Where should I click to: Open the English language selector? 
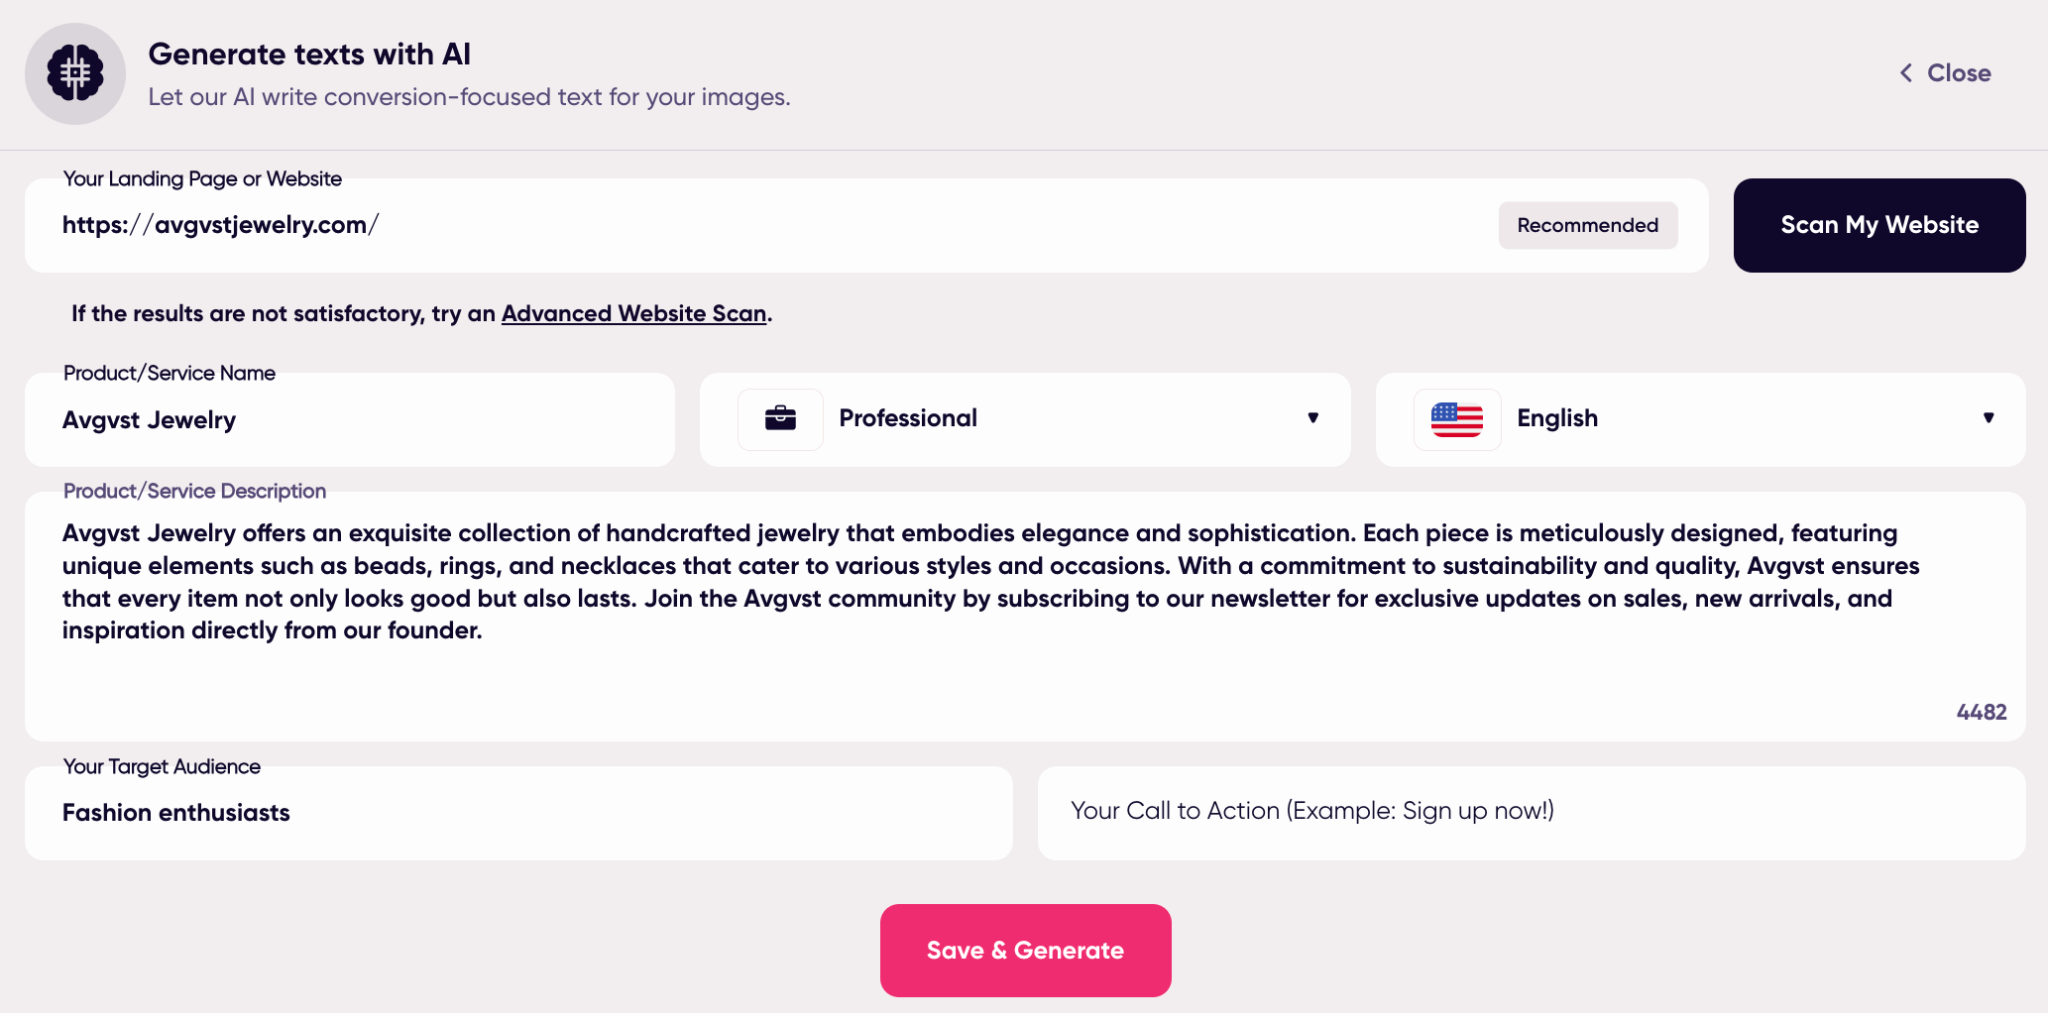(x=1700, y=419)
